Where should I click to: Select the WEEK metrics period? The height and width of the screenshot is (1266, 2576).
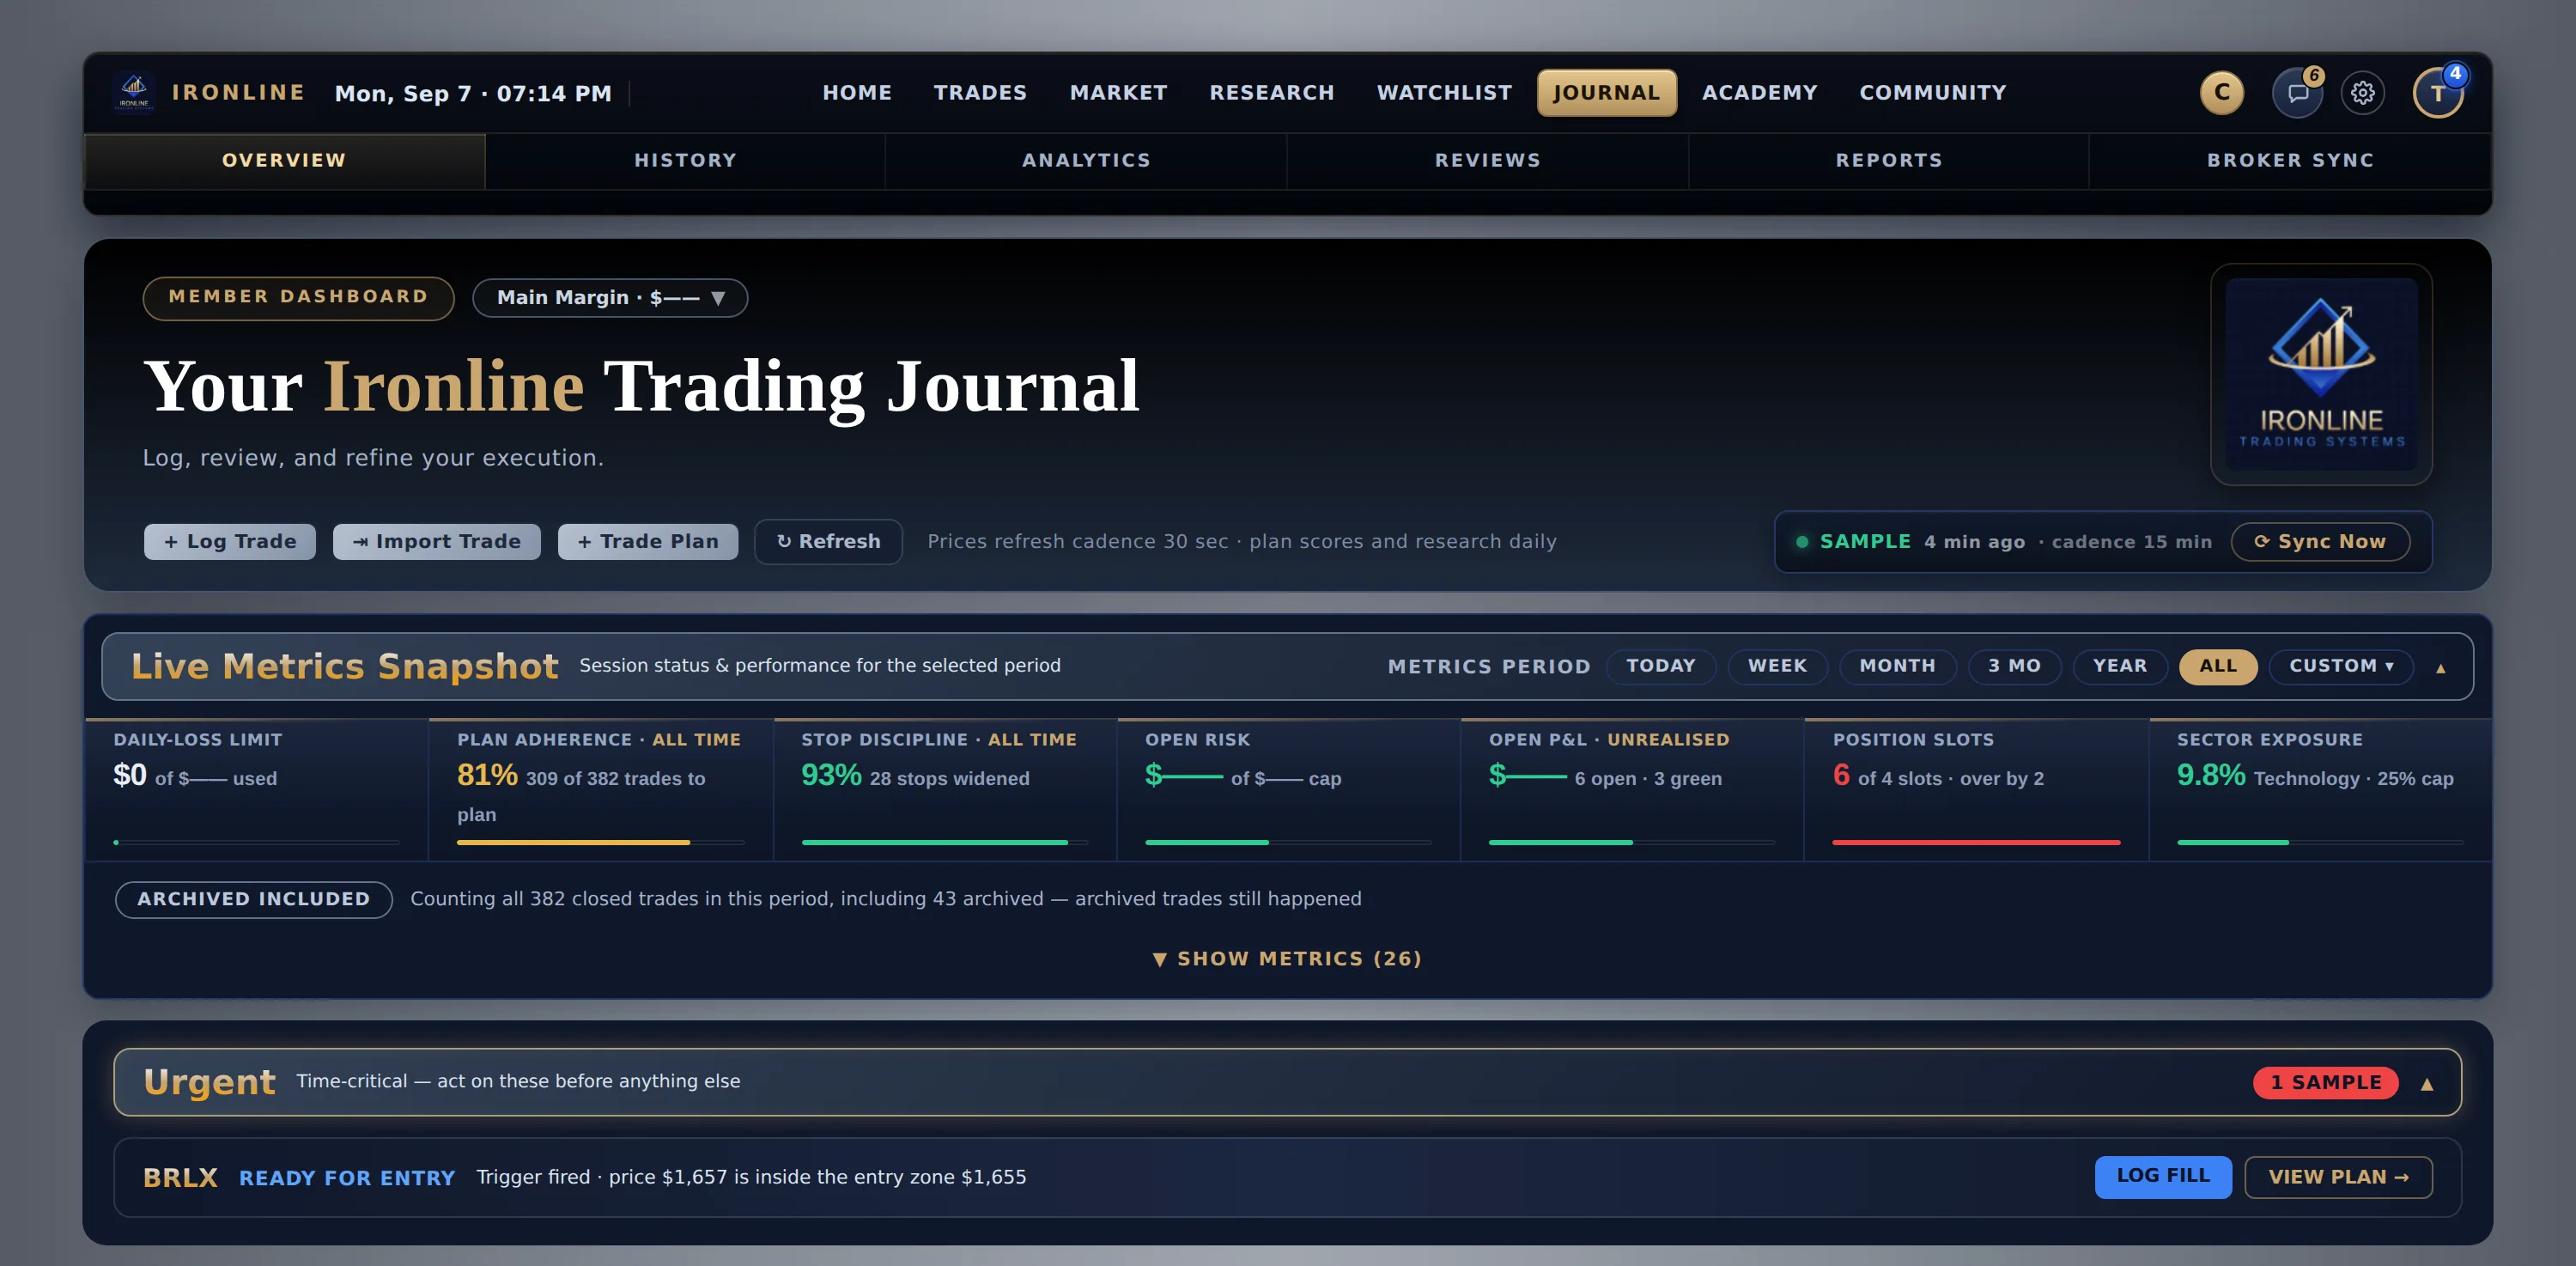point(1777,667)
